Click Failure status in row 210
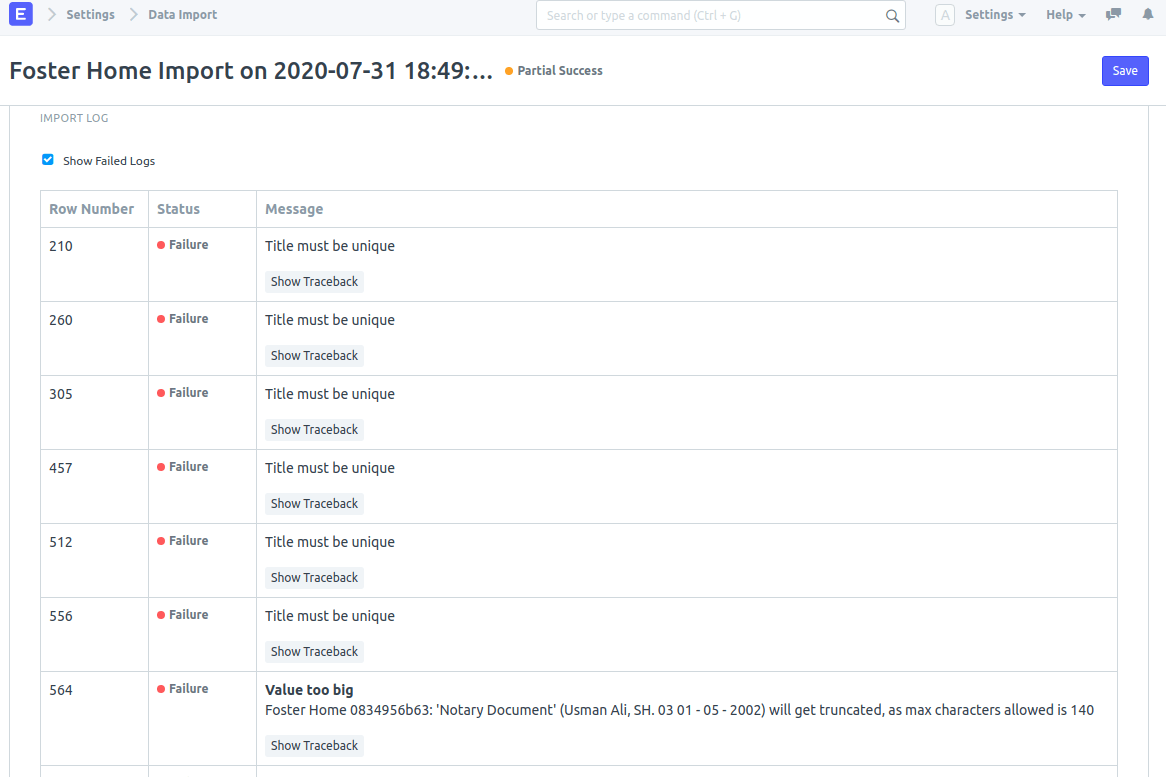 182,245
